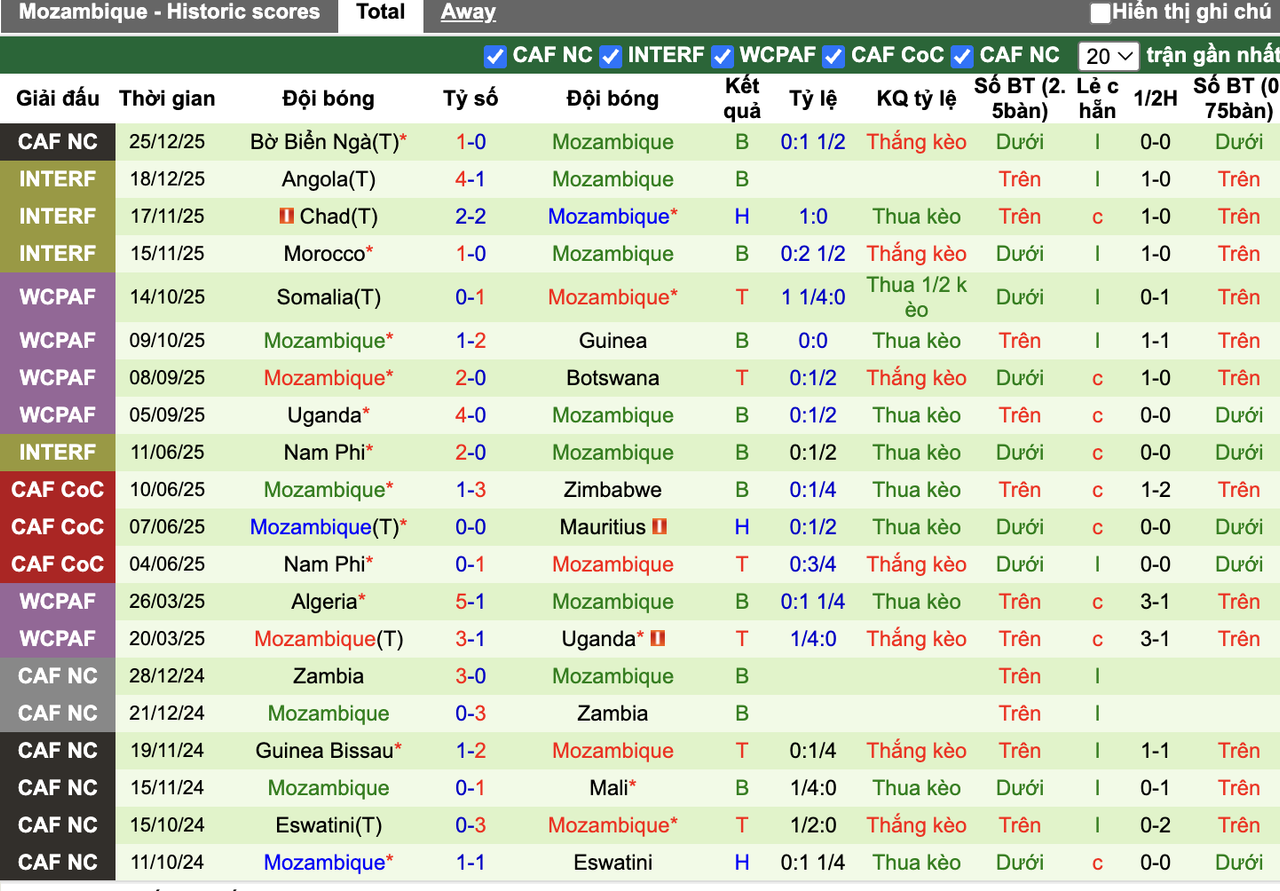Select the 0-2 half-time score in the Eswatini(T) row
The height and width of the screenshot is (891, 1280).
click(1155, 825)
